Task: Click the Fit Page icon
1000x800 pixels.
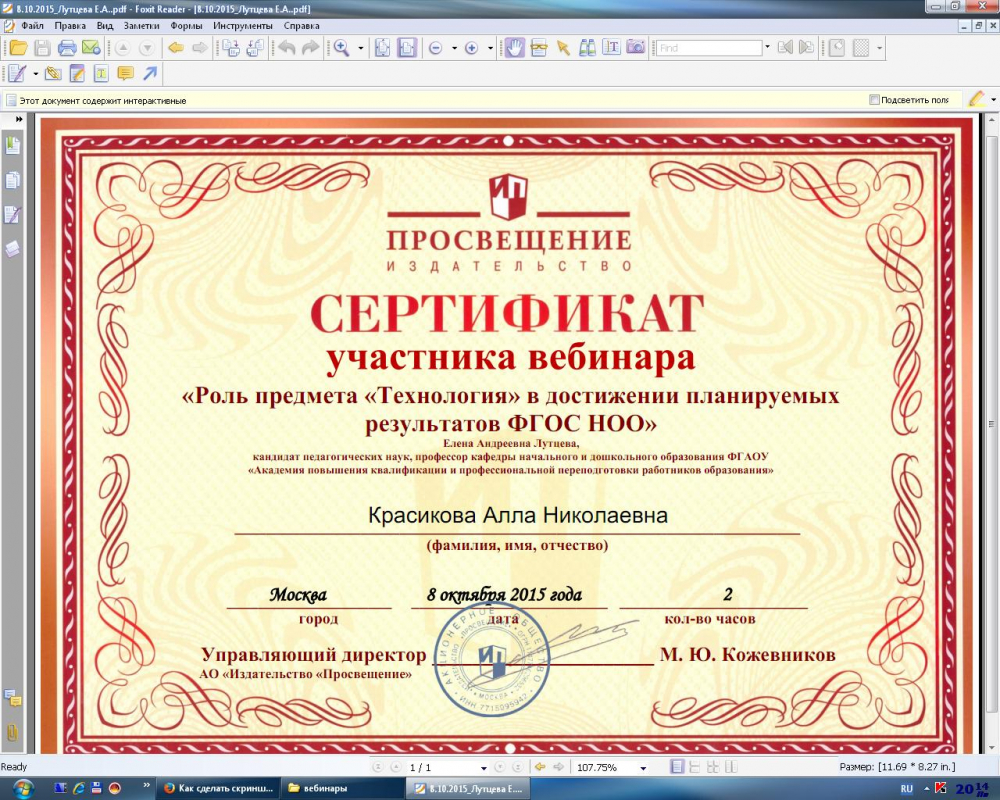Action: pos(383,48)
